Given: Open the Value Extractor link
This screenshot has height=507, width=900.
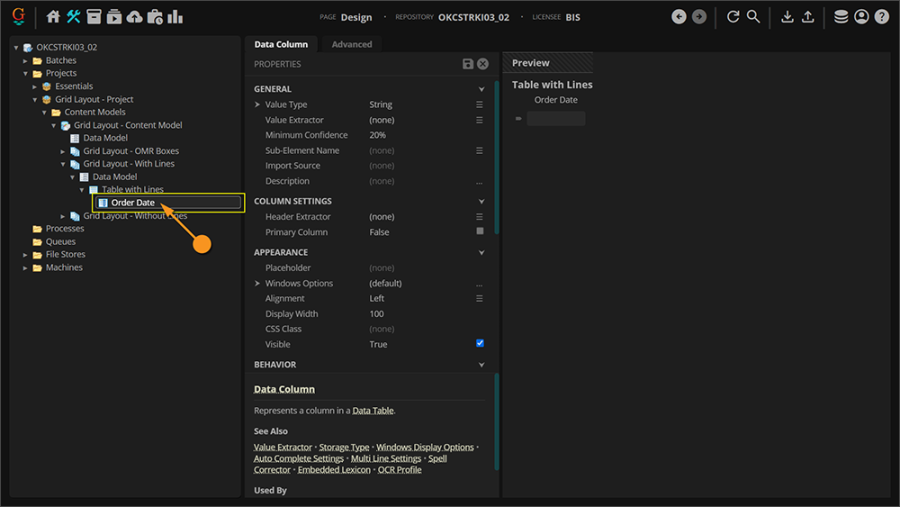Looking at the screenshot, I should tap(282, 447).
